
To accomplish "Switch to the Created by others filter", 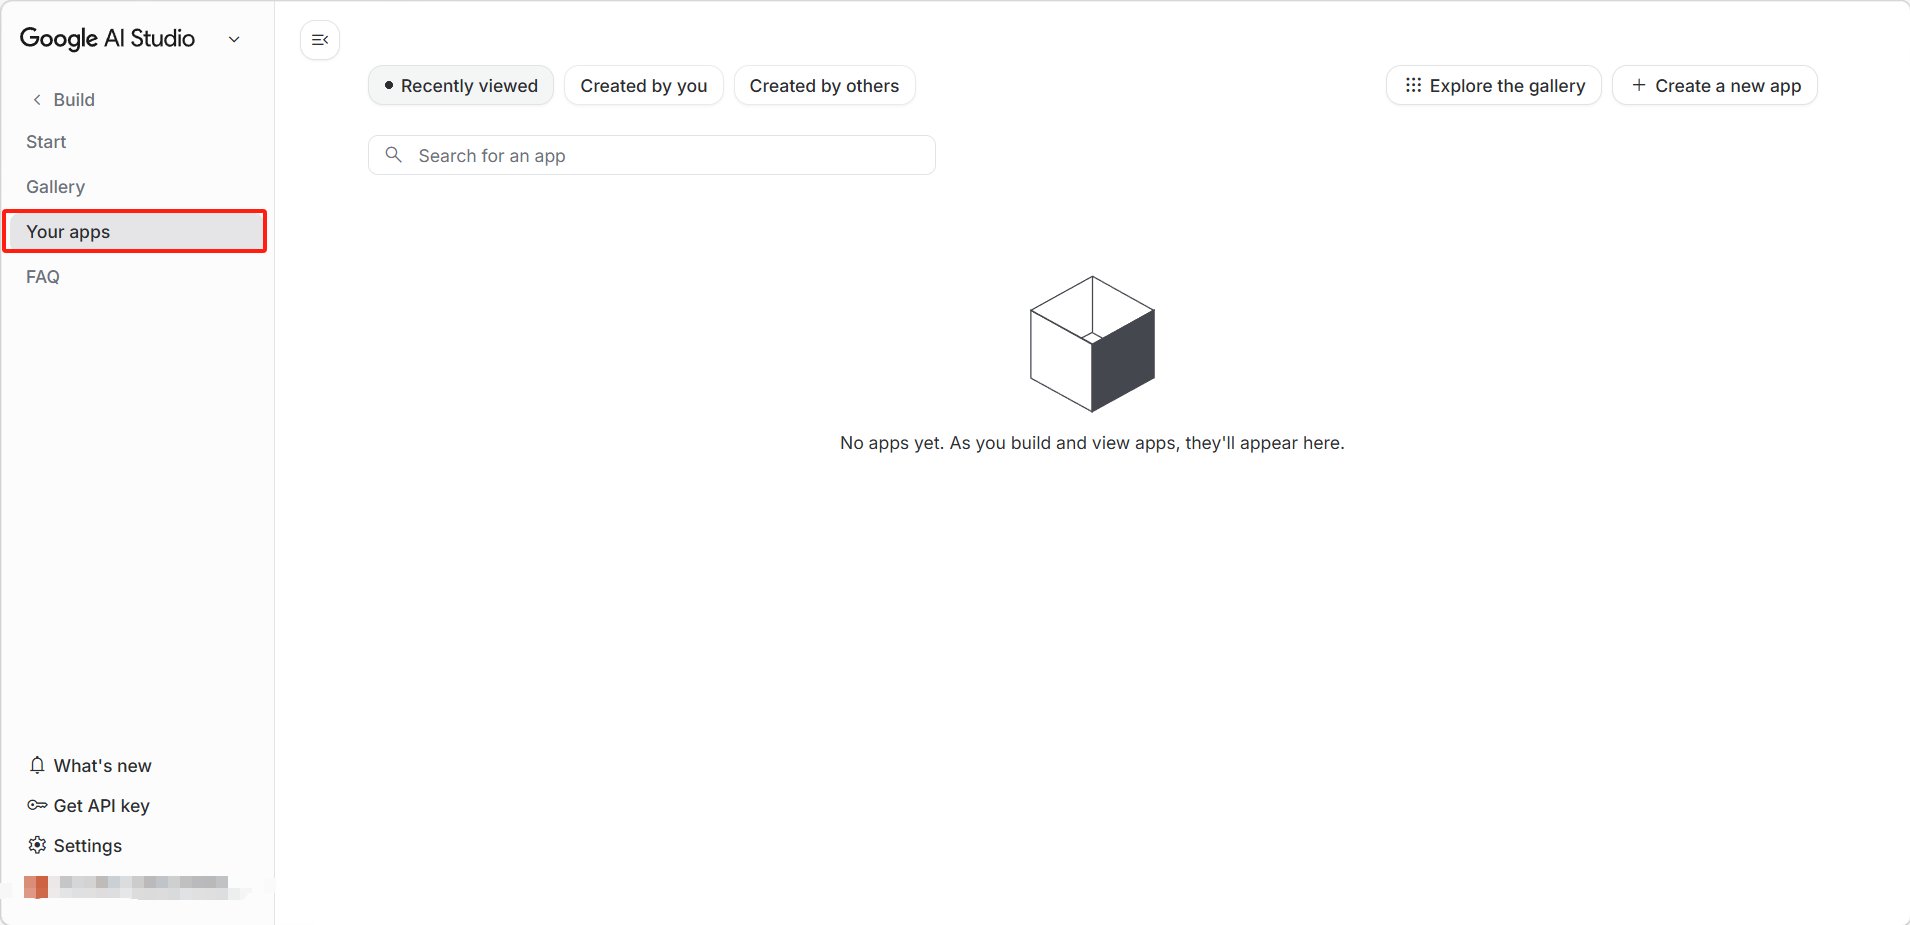I will click(x=825, y=86).
